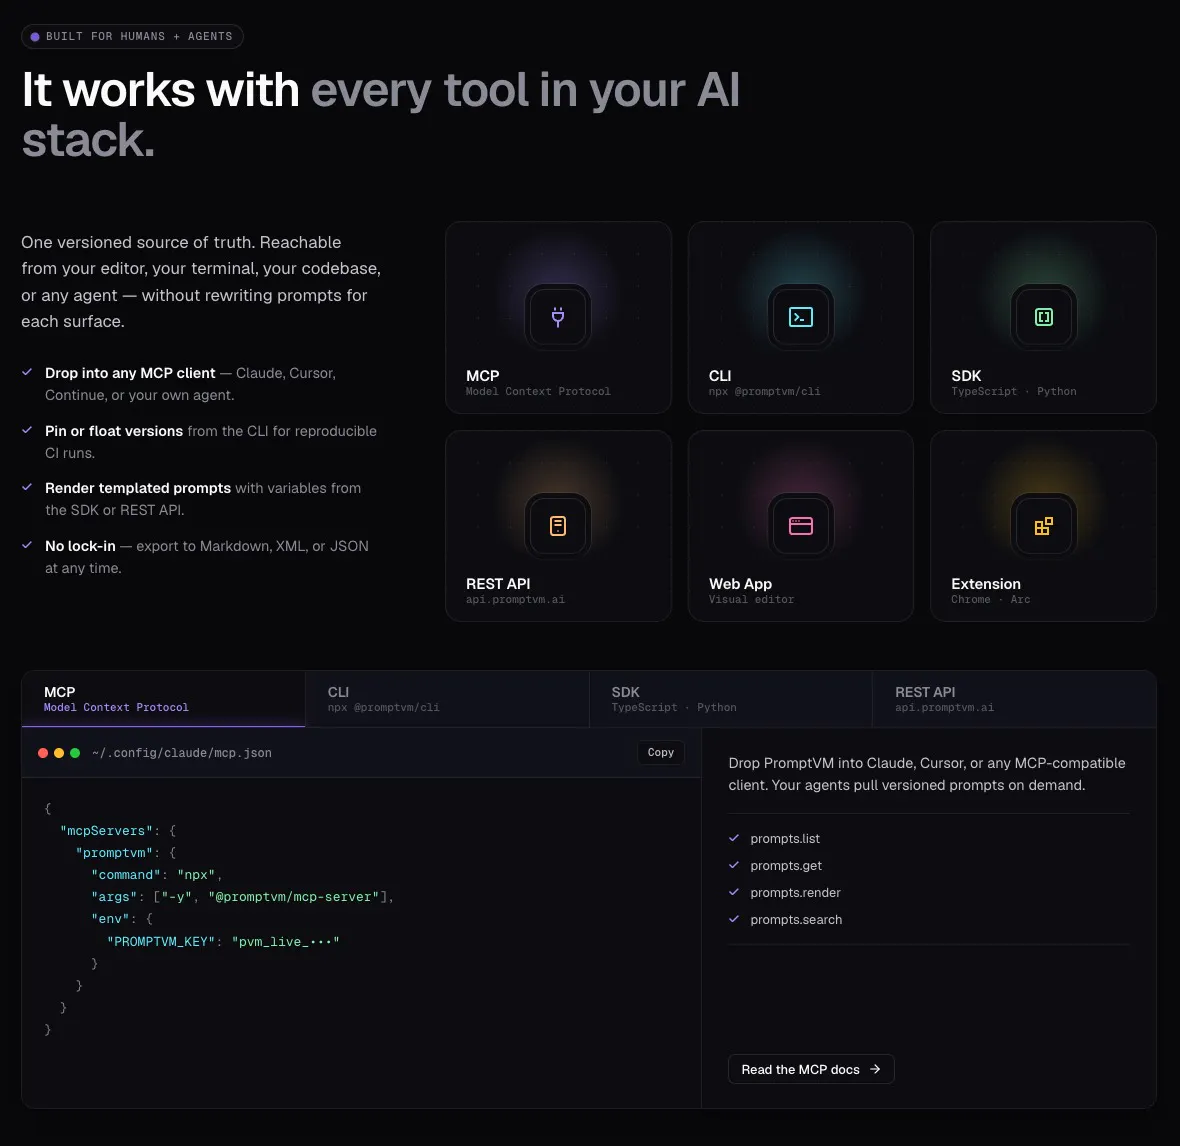This screenshot has height=1146, width=1180.
Task: Click the "command": "npx" code line
Action: (x=157, y=874)
